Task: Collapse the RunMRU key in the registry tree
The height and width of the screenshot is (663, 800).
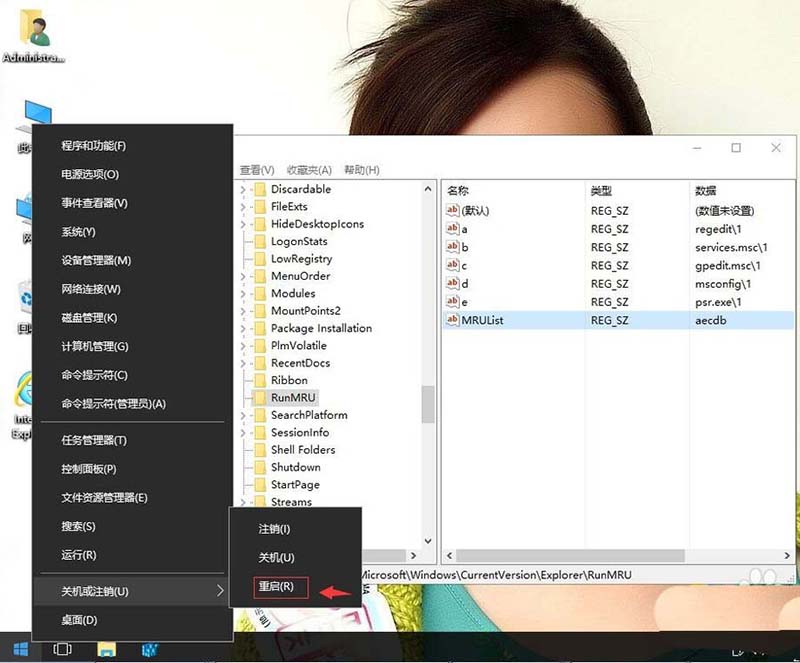Action: 246,397
